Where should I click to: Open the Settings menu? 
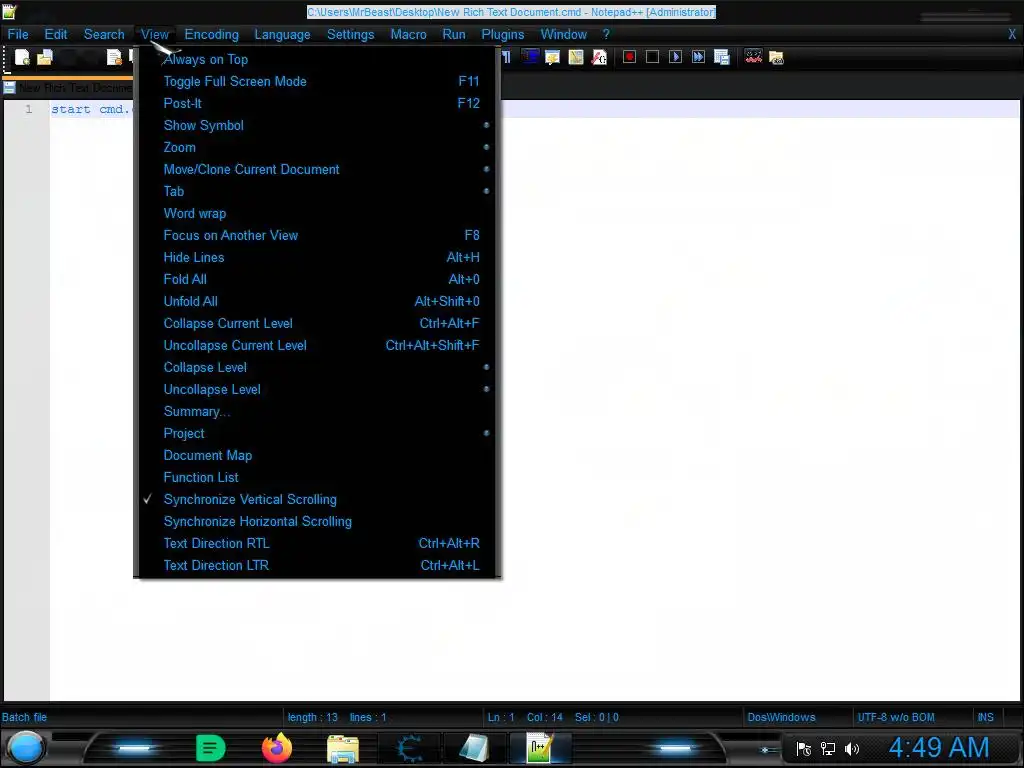(351, 35)
